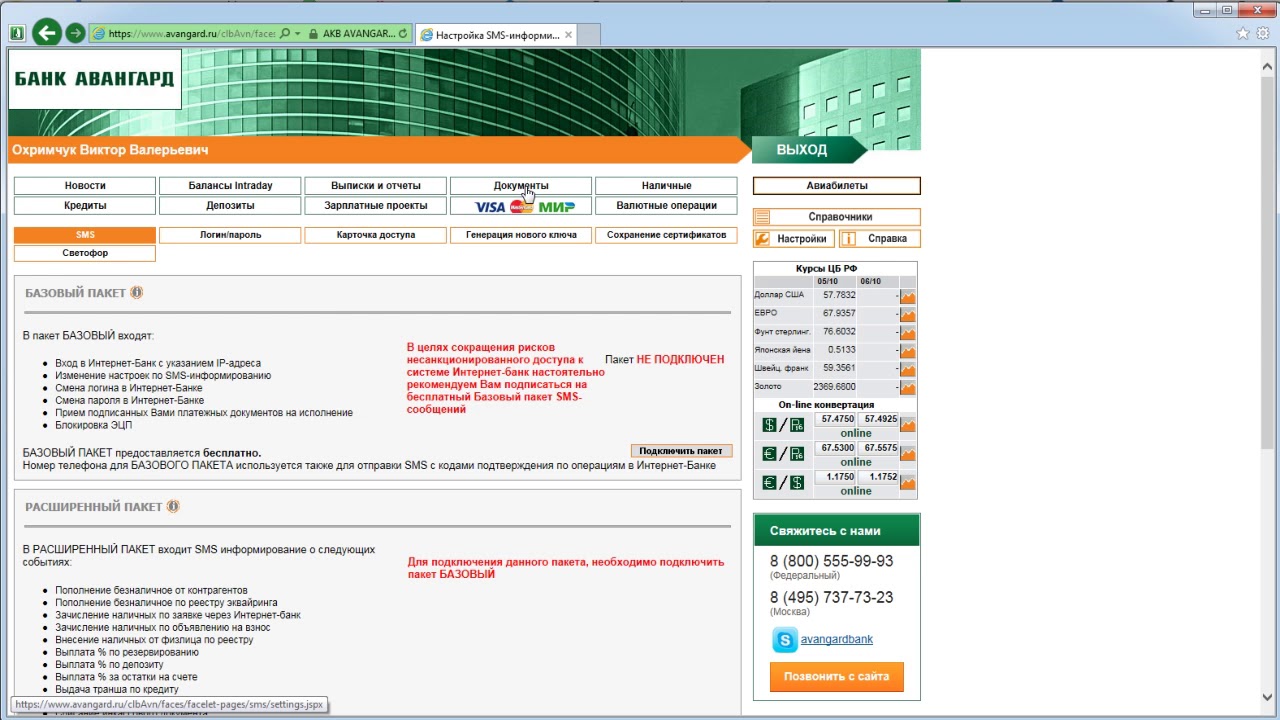Image resolution: width=1280 pixels, height=720 pixels.
Task: Open the chart for Японская йена rate
Action: point(907,350)
